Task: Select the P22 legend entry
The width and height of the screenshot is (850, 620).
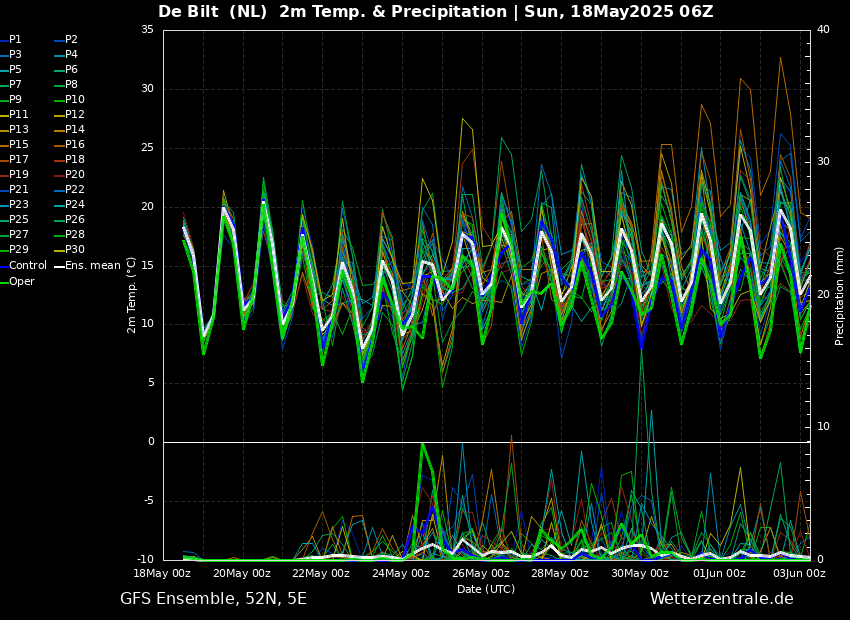Action: (x=69, y=189)
